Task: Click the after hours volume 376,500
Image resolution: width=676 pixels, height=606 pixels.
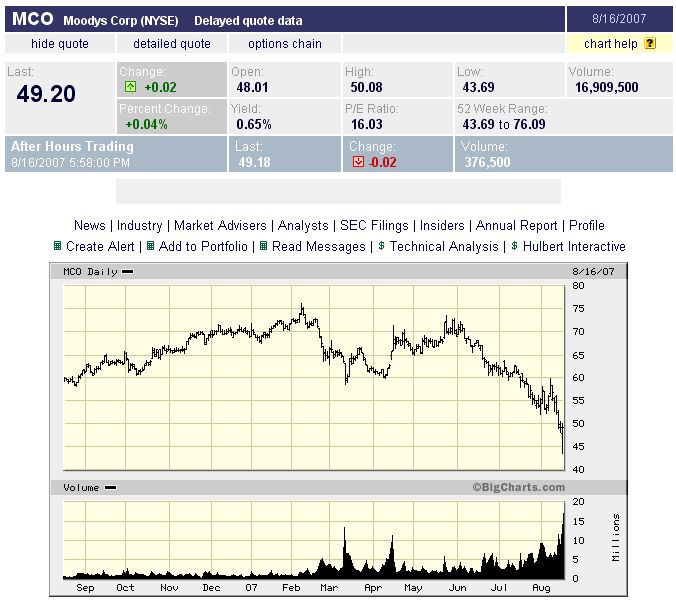Action: 487,162
